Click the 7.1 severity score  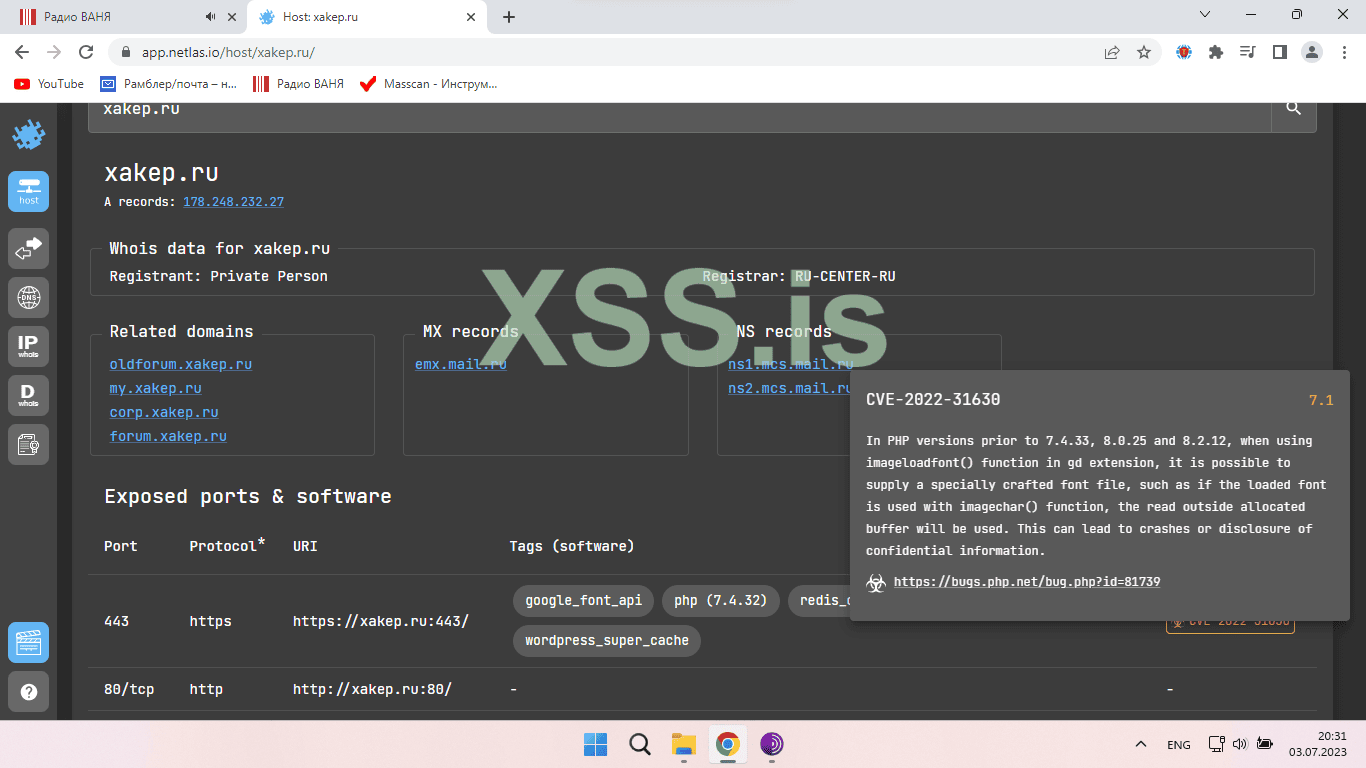pyautogui.click(x=1321, y=400)
